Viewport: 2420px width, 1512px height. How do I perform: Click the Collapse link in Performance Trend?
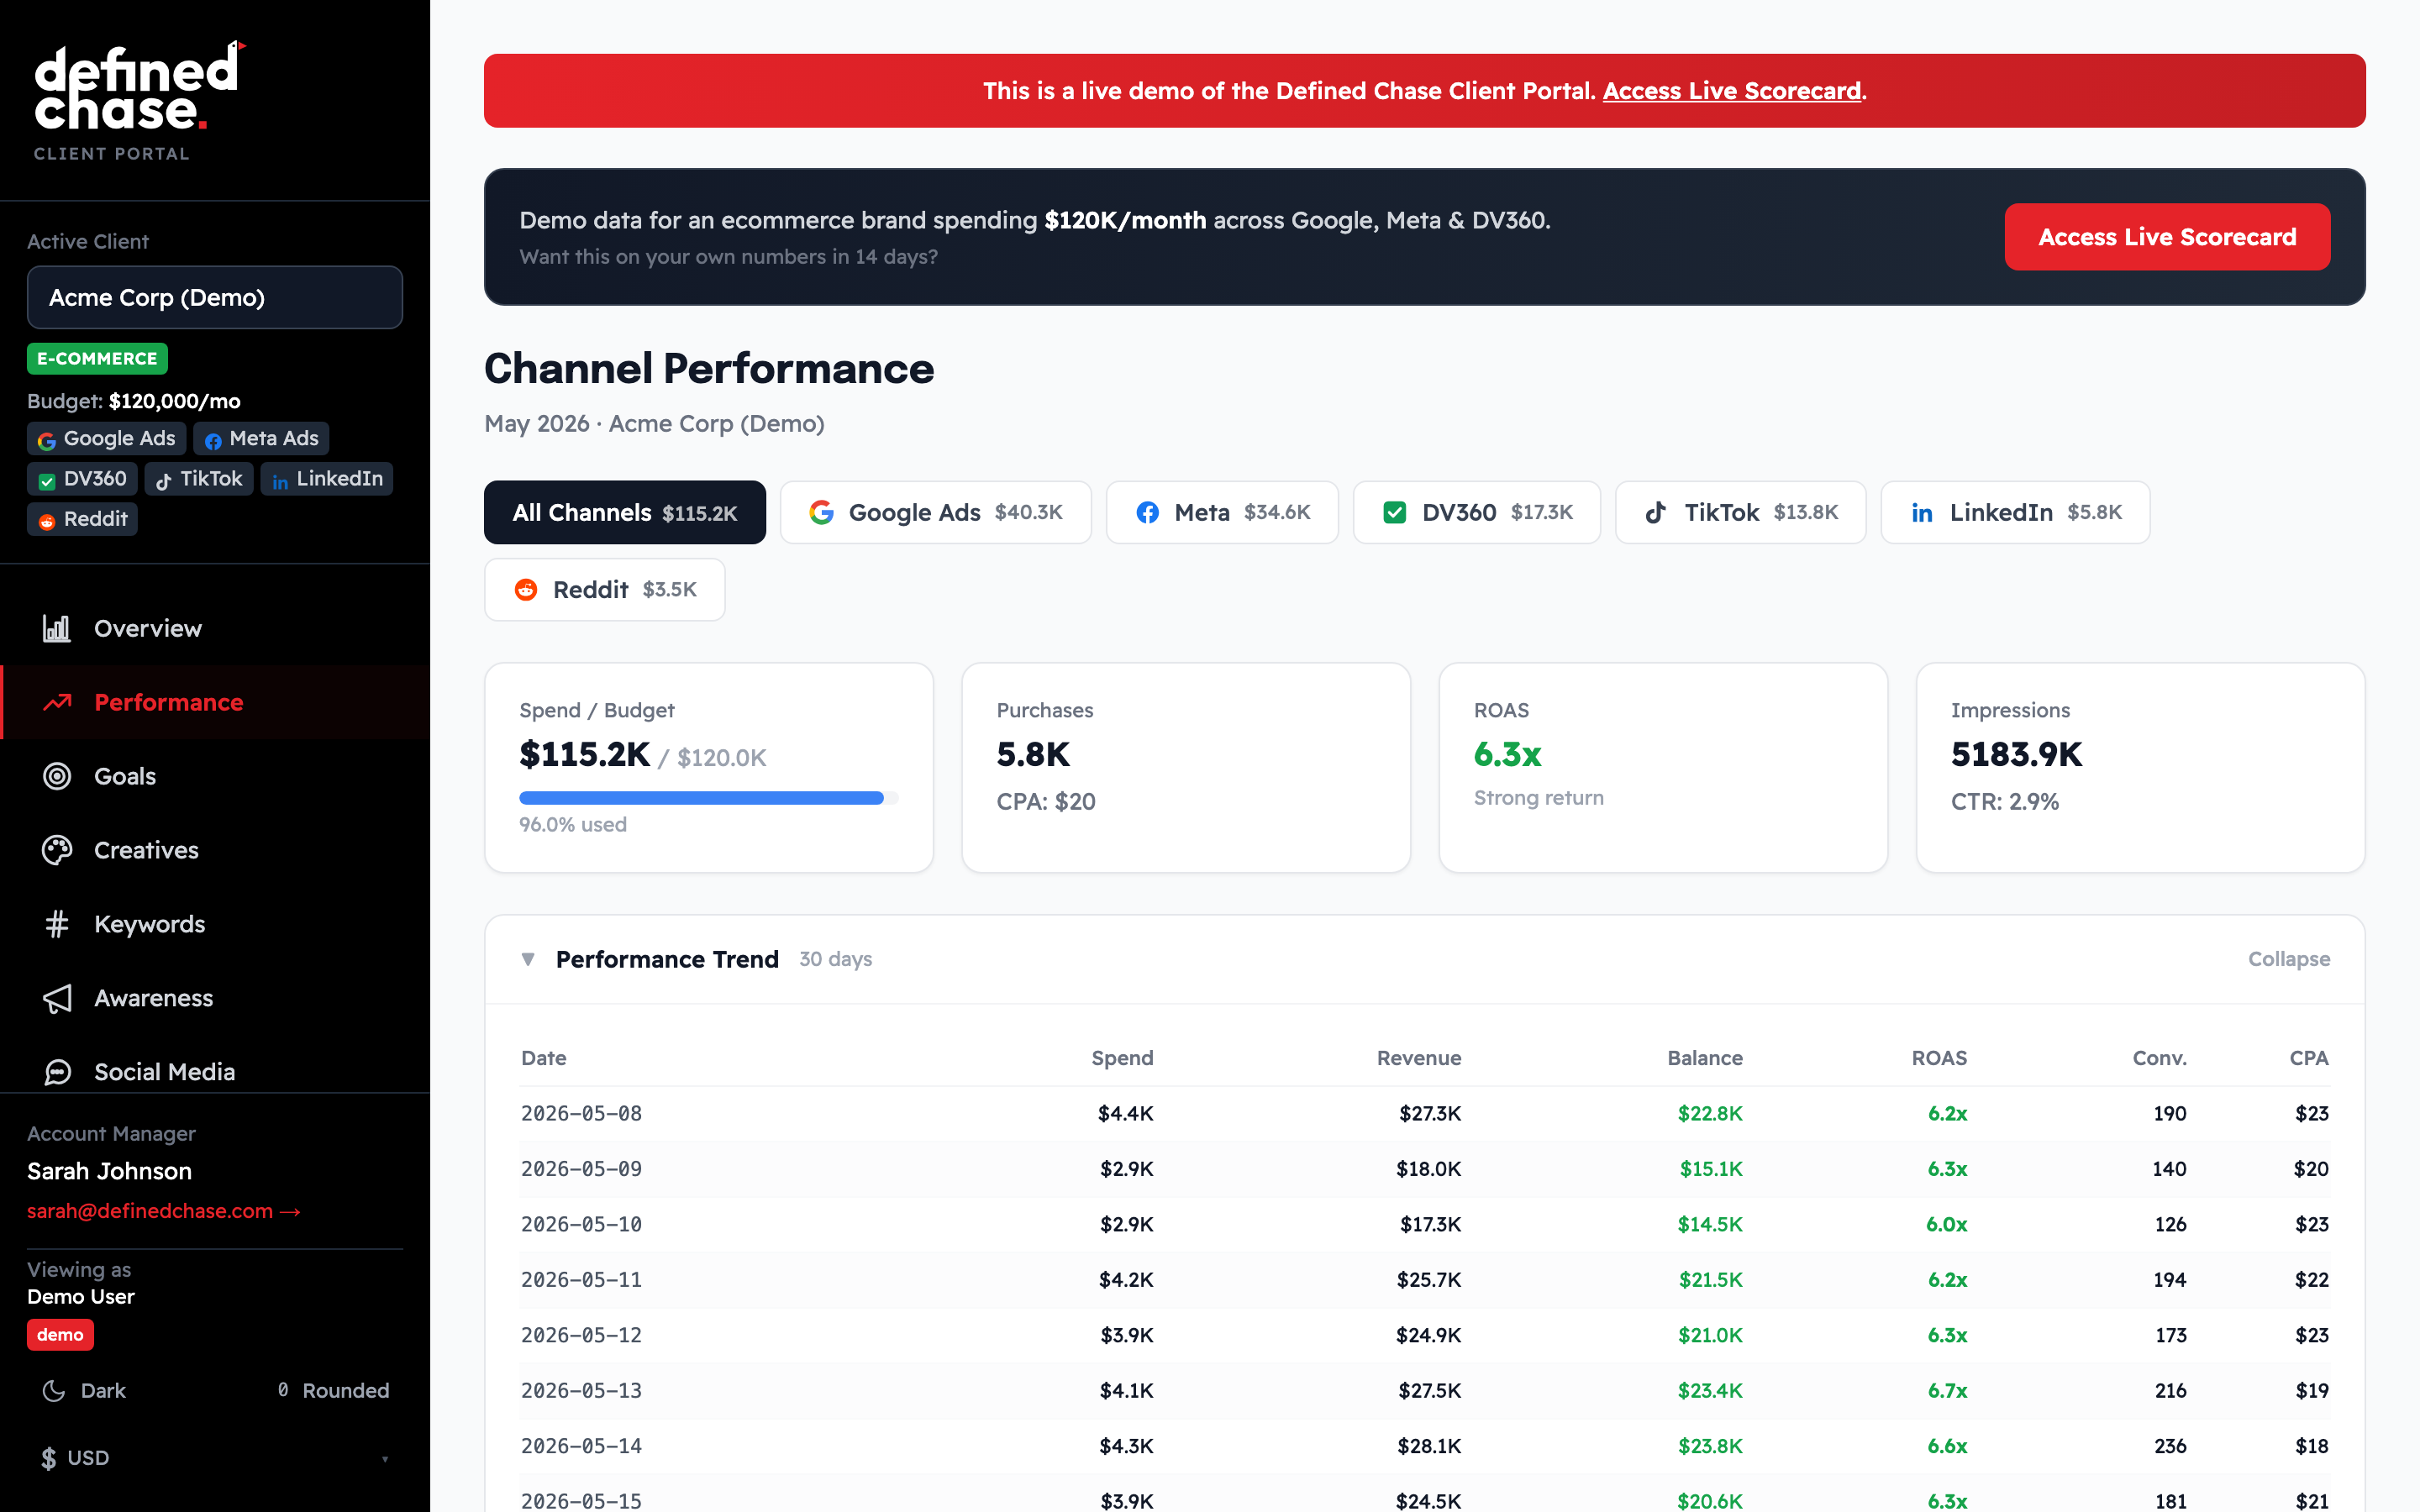[x=2288, y=959]
